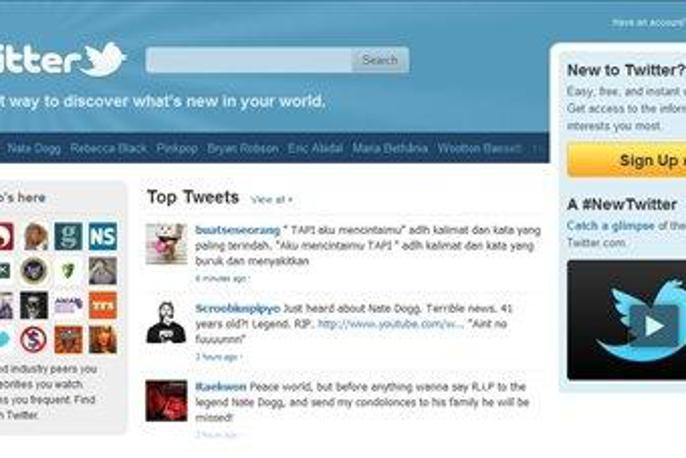Click the yellow Sign Up button
Viewport: 686px width, 458px height.
click(x=626, y=160)
